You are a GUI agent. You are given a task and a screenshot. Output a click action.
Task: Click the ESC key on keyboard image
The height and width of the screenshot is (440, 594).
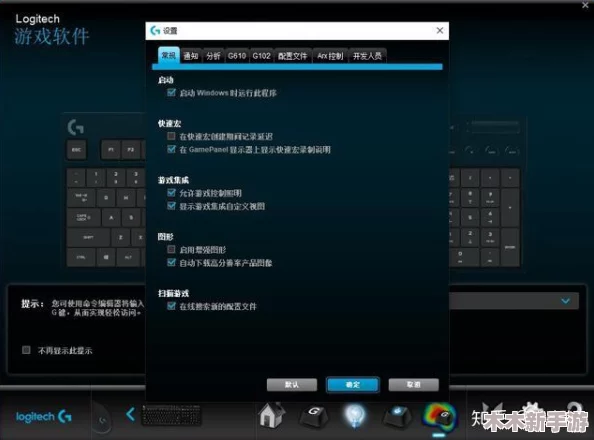77,150
